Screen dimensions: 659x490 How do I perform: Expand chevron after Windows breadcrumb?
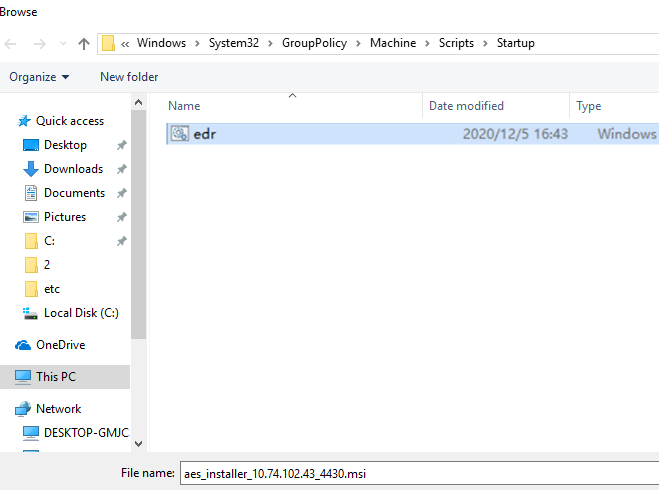tap(197, 43)
